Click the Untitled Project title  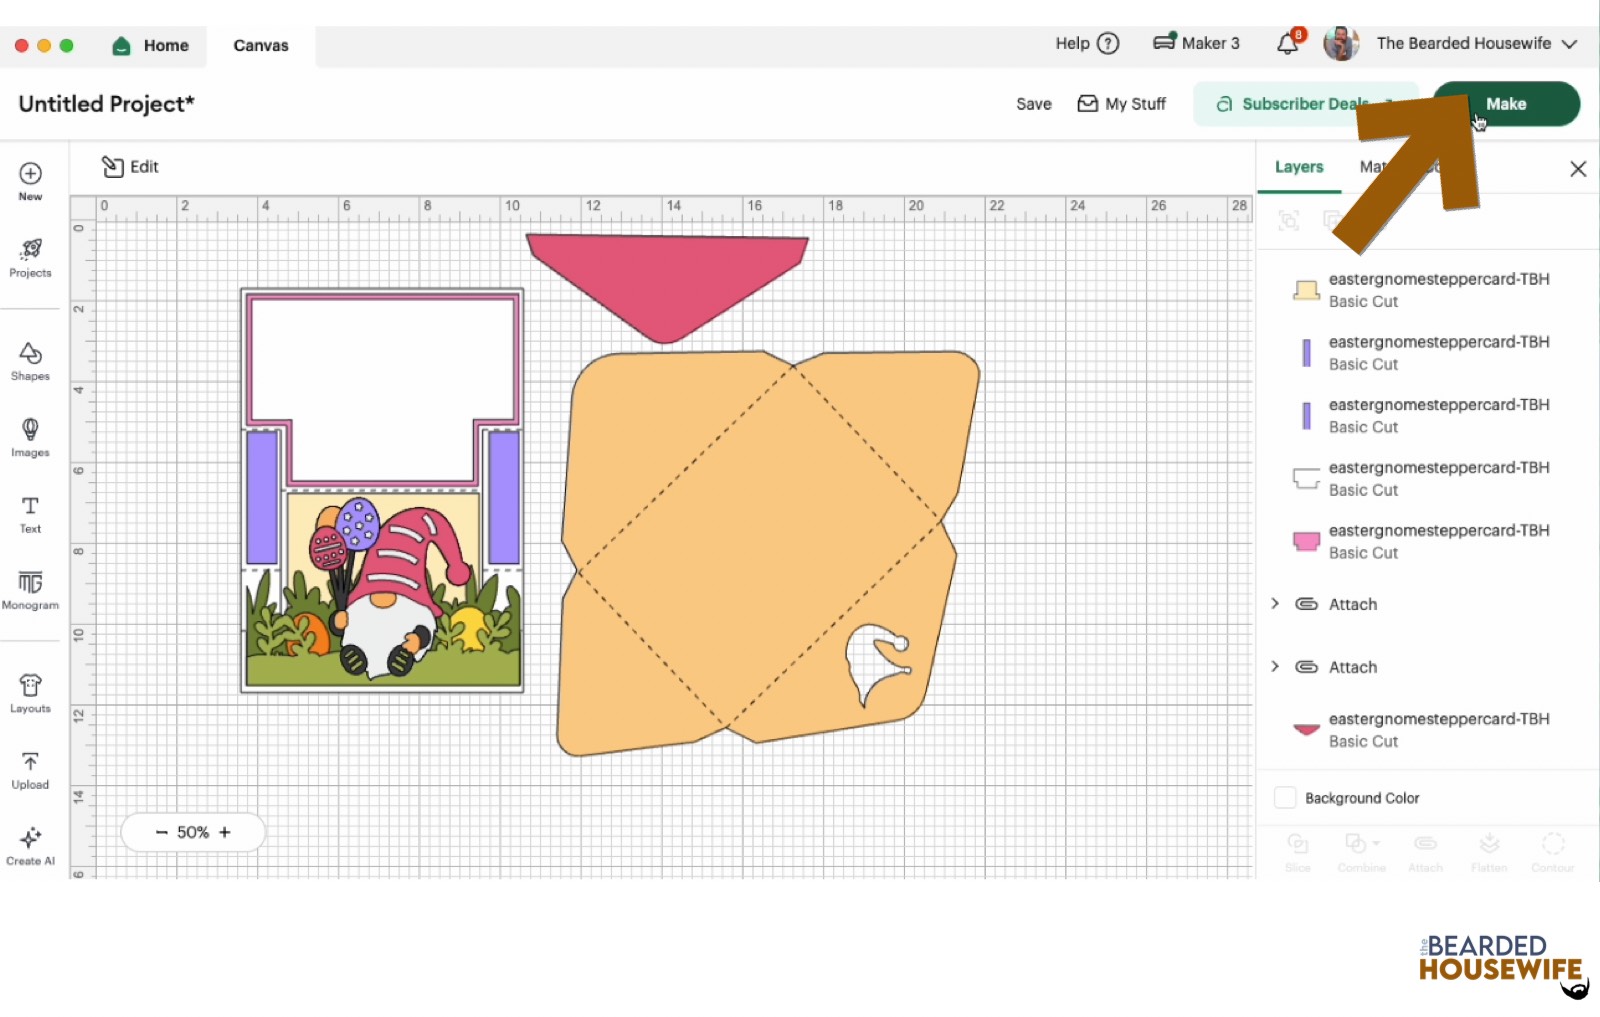coord(106,104)
